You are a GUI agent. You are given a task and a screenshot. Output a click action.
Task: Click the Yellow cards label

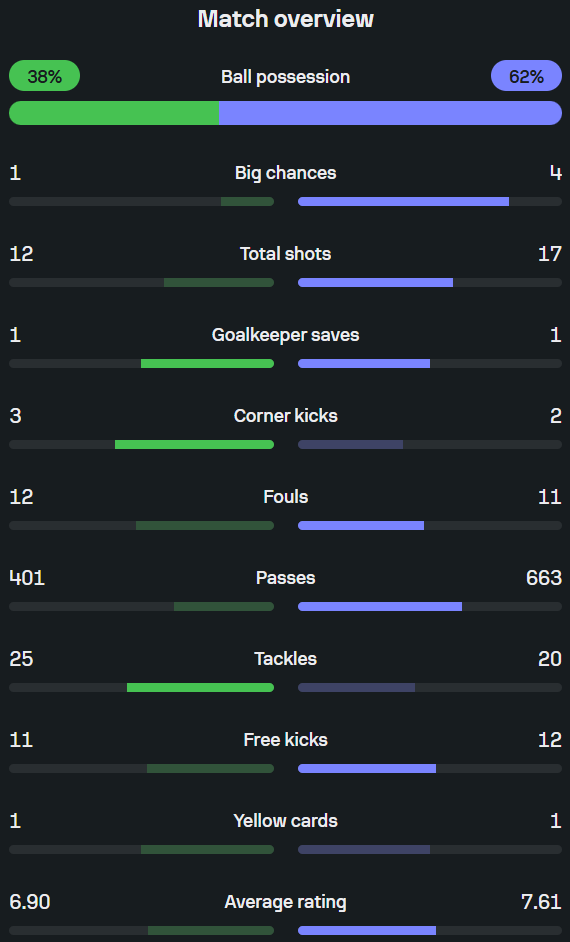click(285, 821)
